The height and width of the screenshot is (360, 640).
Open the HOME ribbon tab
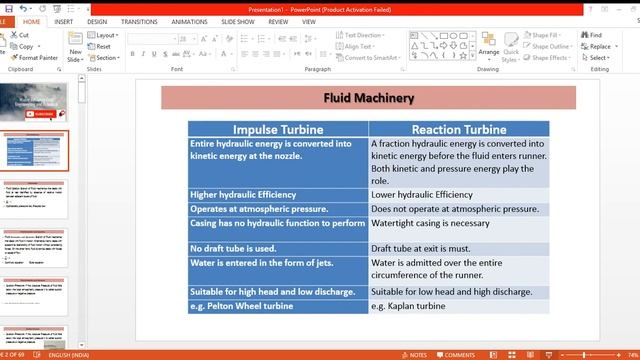(31, 22)
